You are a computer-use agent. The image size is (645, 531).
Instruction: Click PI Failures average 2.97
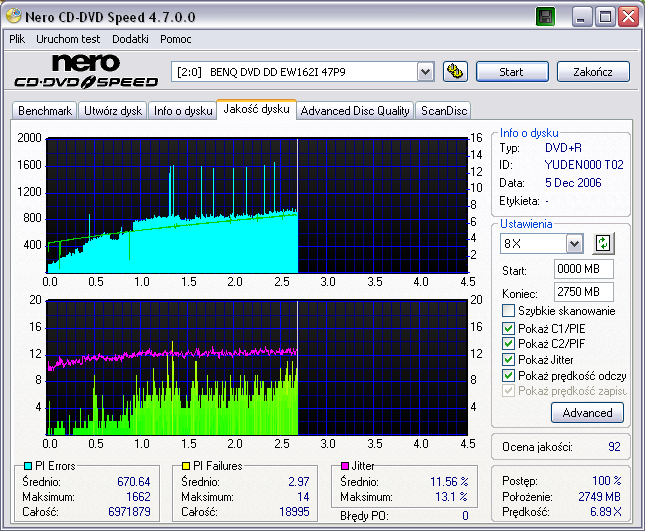299,482
